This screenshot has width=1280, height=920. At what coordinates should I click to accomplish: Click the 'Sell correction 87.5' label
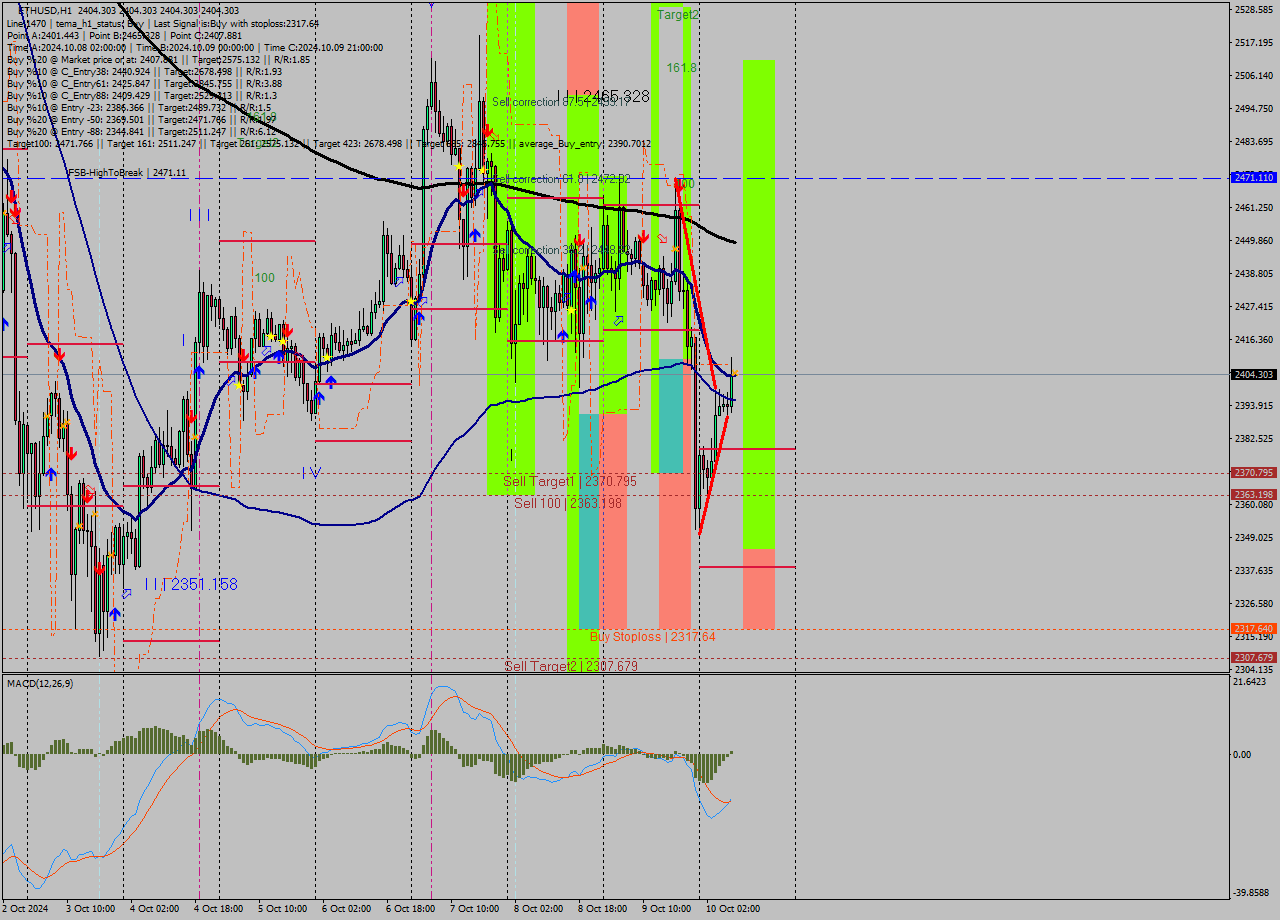(560, 102)
